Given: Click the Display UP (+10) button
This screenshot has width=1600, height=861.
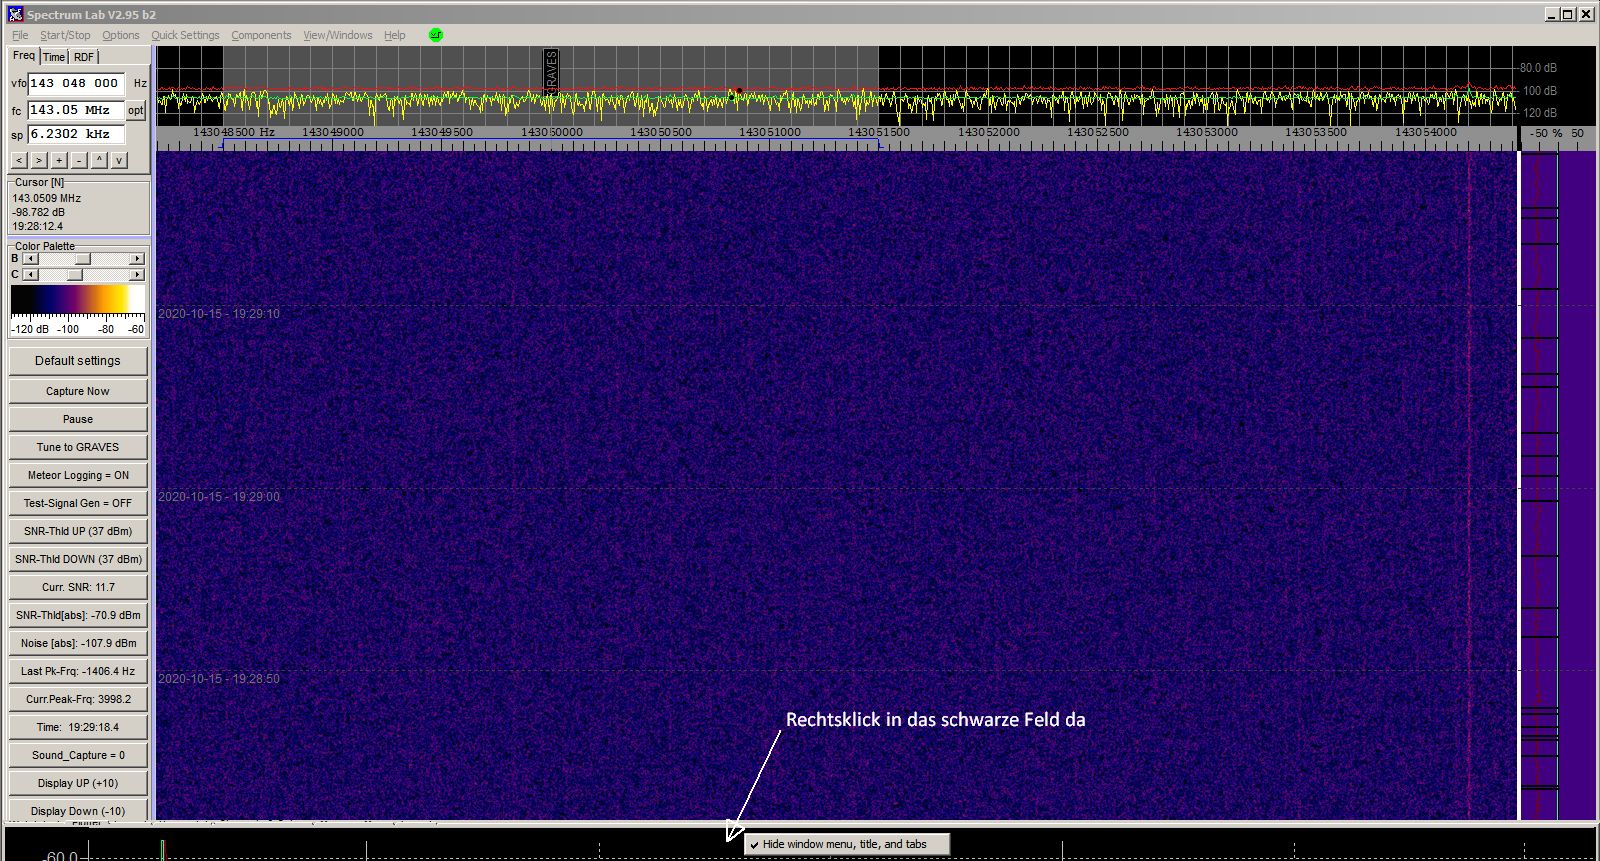Looking at the screenshot, I should [x=78, y=783].
